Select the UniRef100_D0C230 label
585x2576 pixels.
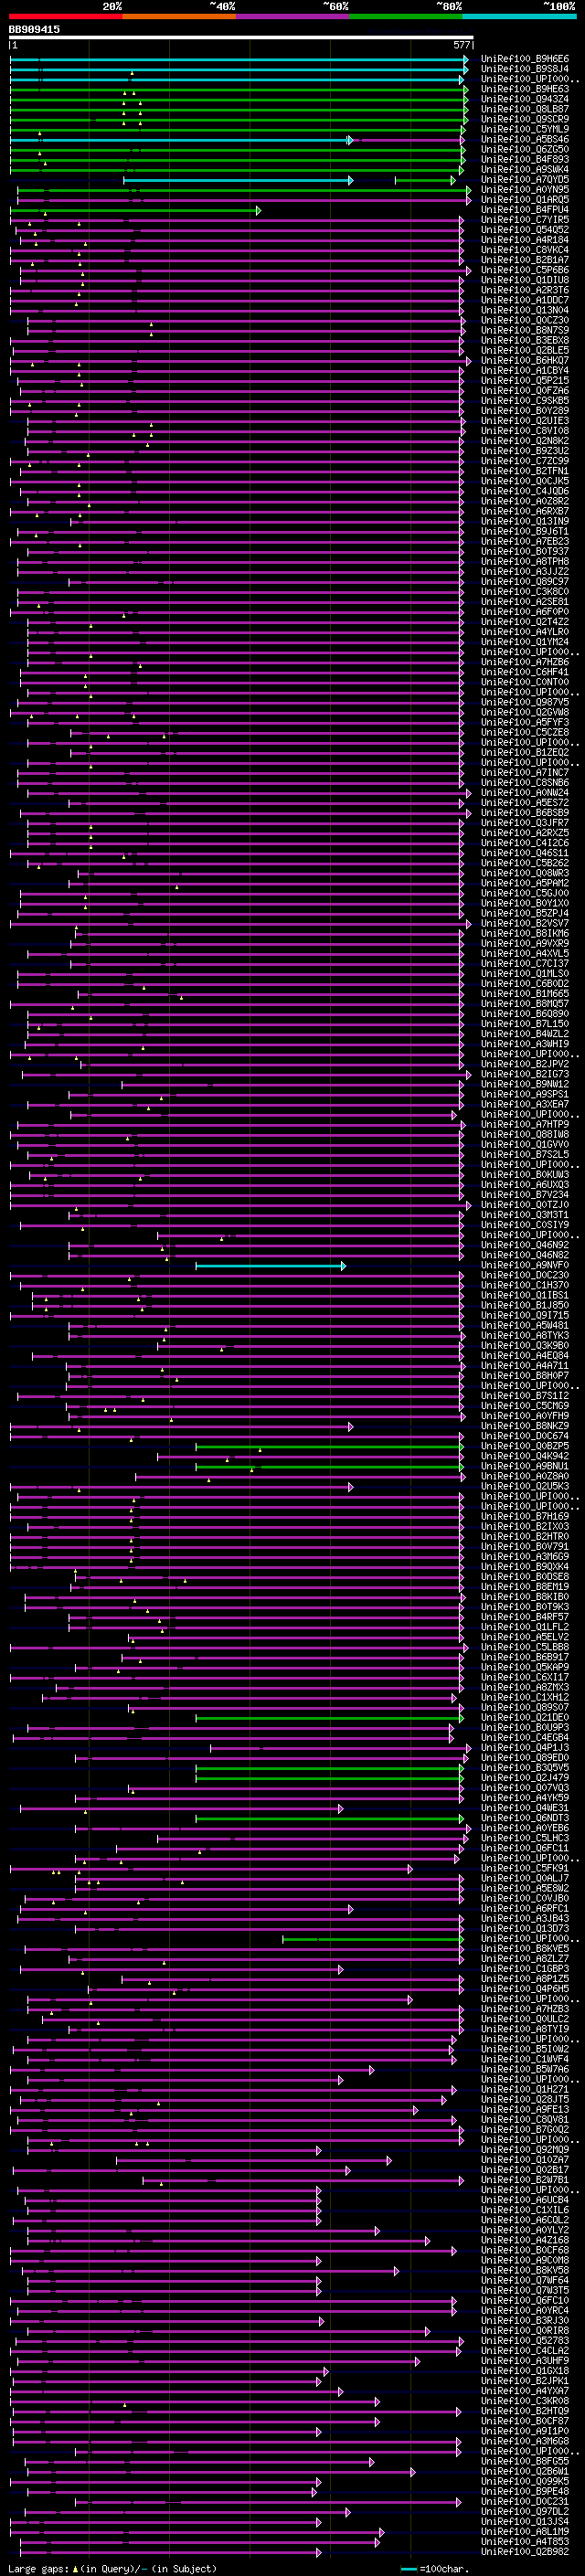[x=525, y=1275]
